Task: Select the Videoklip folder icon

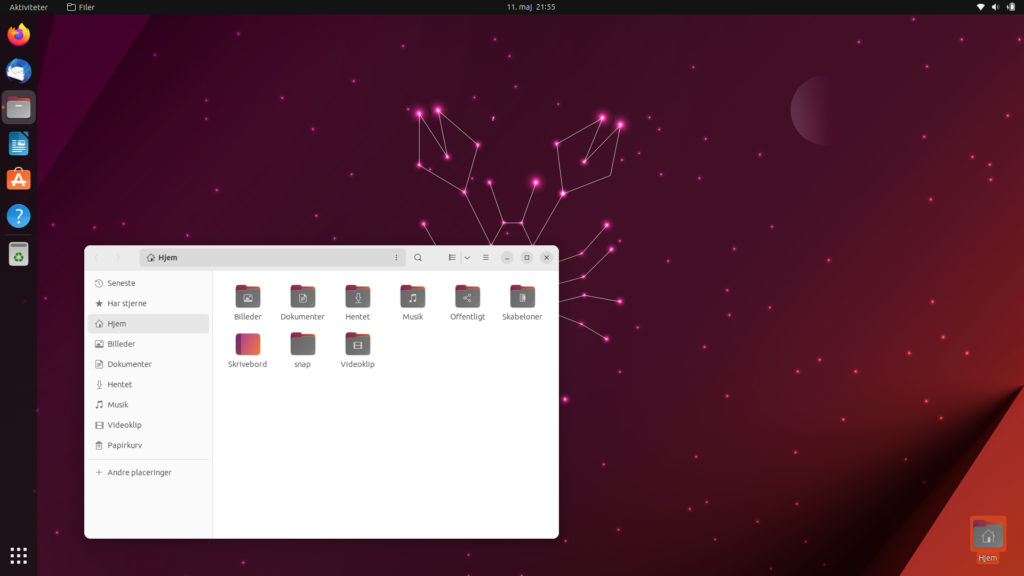Action: pos(357,344)
